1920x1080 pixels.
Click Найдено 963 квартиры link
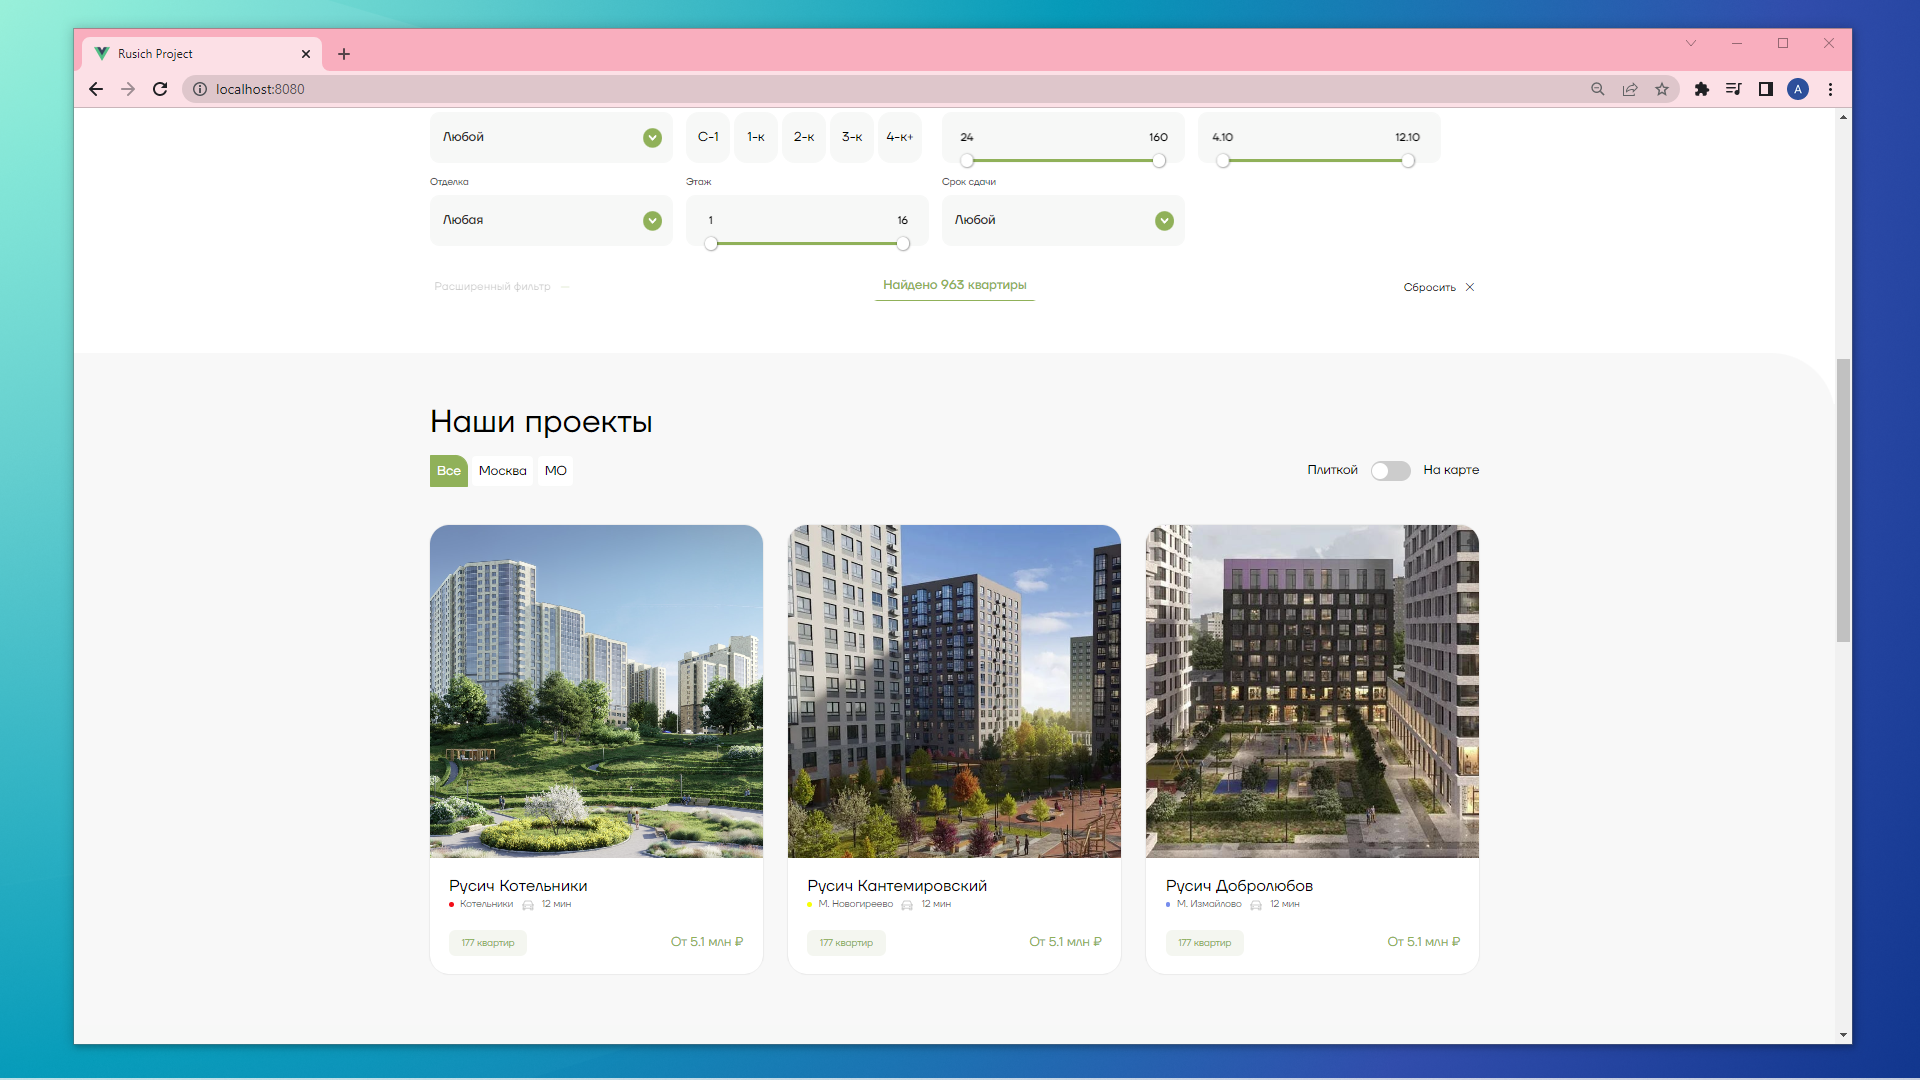(x=954, y=285)
